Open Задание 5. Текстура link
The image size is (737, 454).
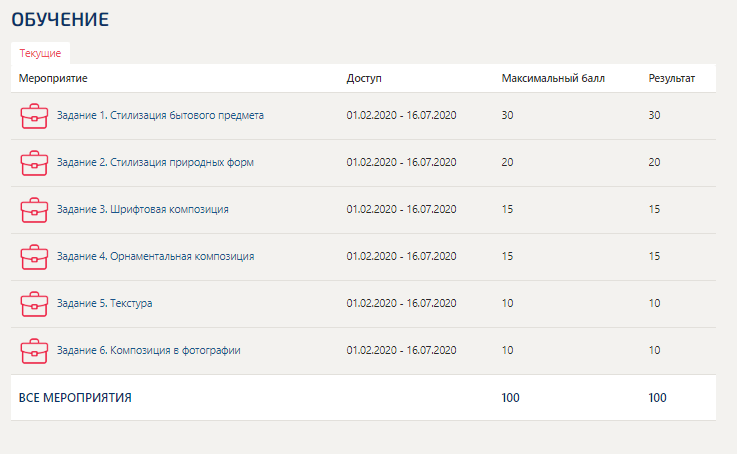point(104,303)
